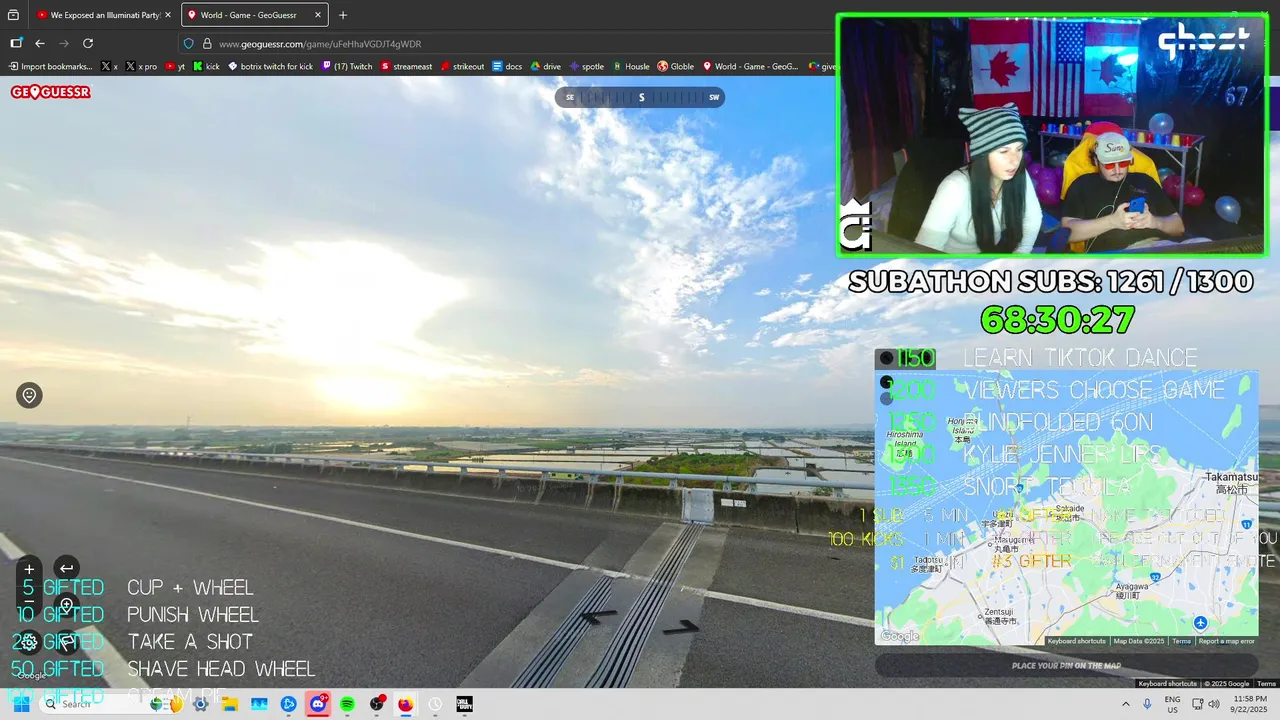
Task: Open the drive bookmark
Action: pyautogui.click(x=545, y=67)
